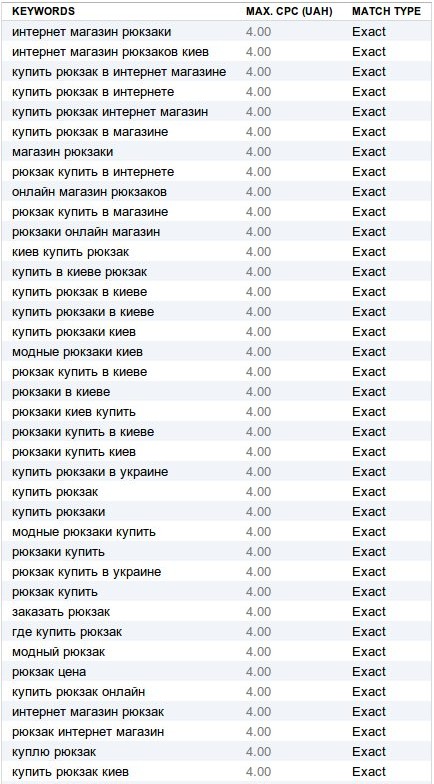Select keyword "купить рюкзаки киев"
Screen dimensions: 434x784
tap(74, 332)
